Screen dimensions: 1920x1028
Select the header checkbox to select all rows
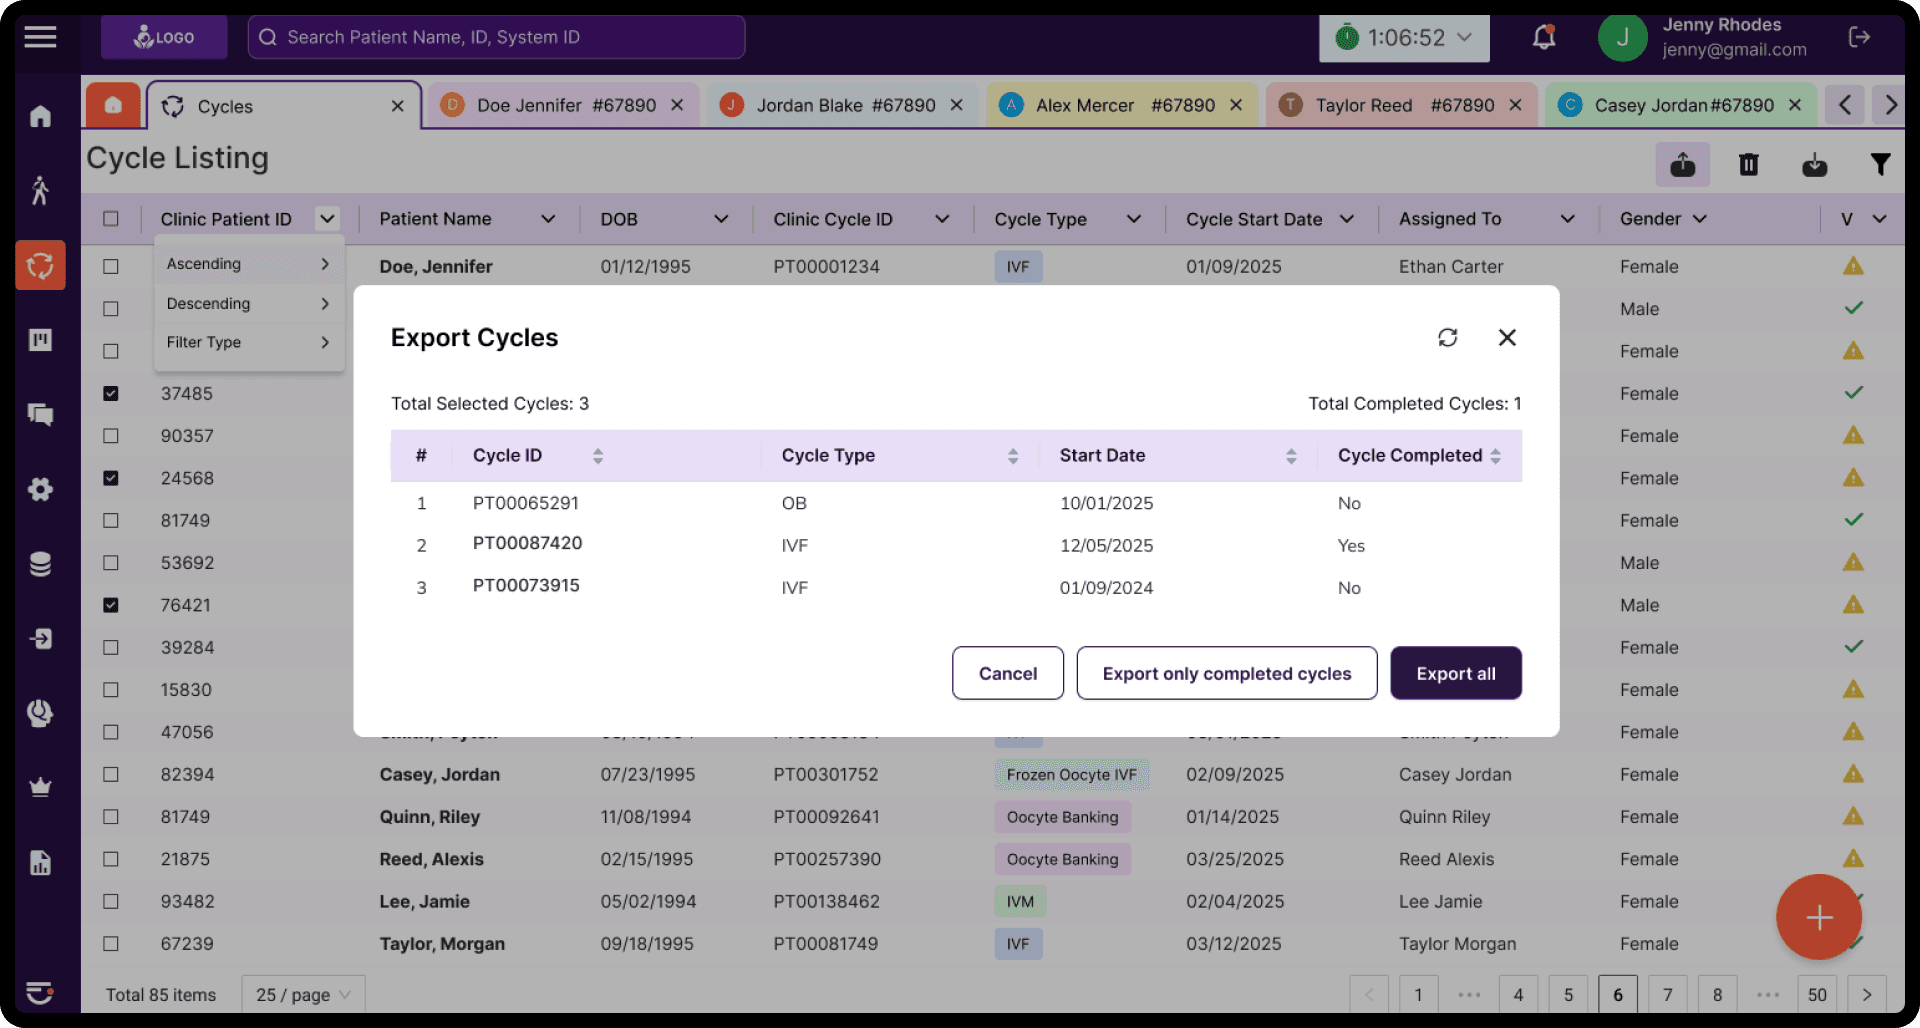(110, 218)
